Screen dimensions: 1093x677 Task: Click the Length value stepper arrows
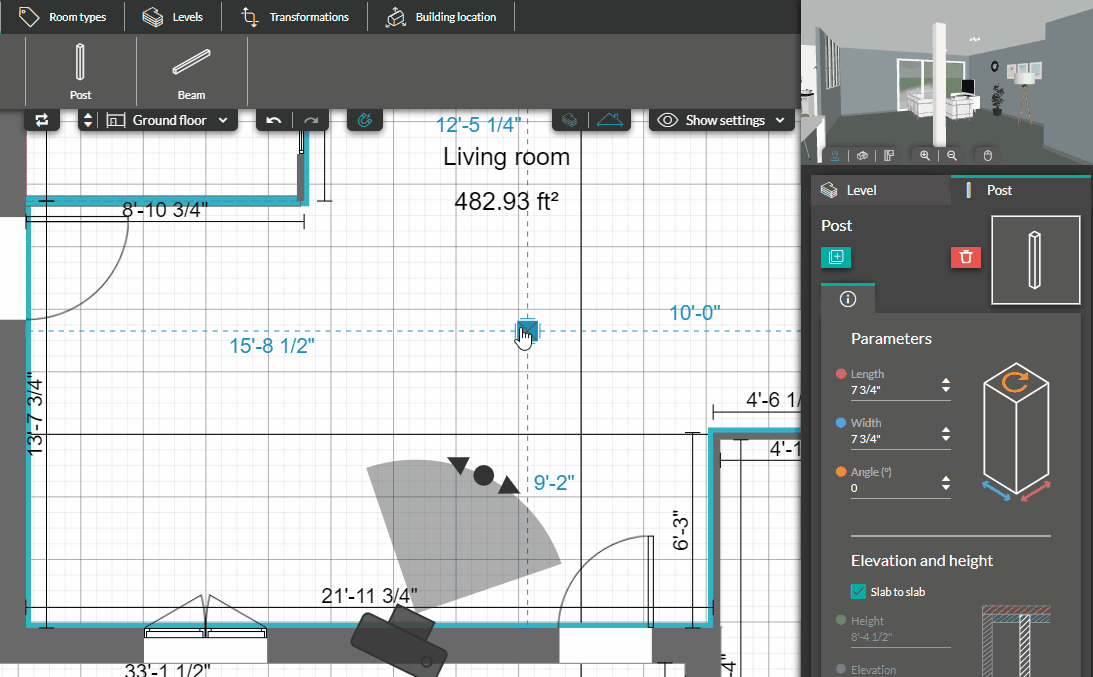[946, 386]
